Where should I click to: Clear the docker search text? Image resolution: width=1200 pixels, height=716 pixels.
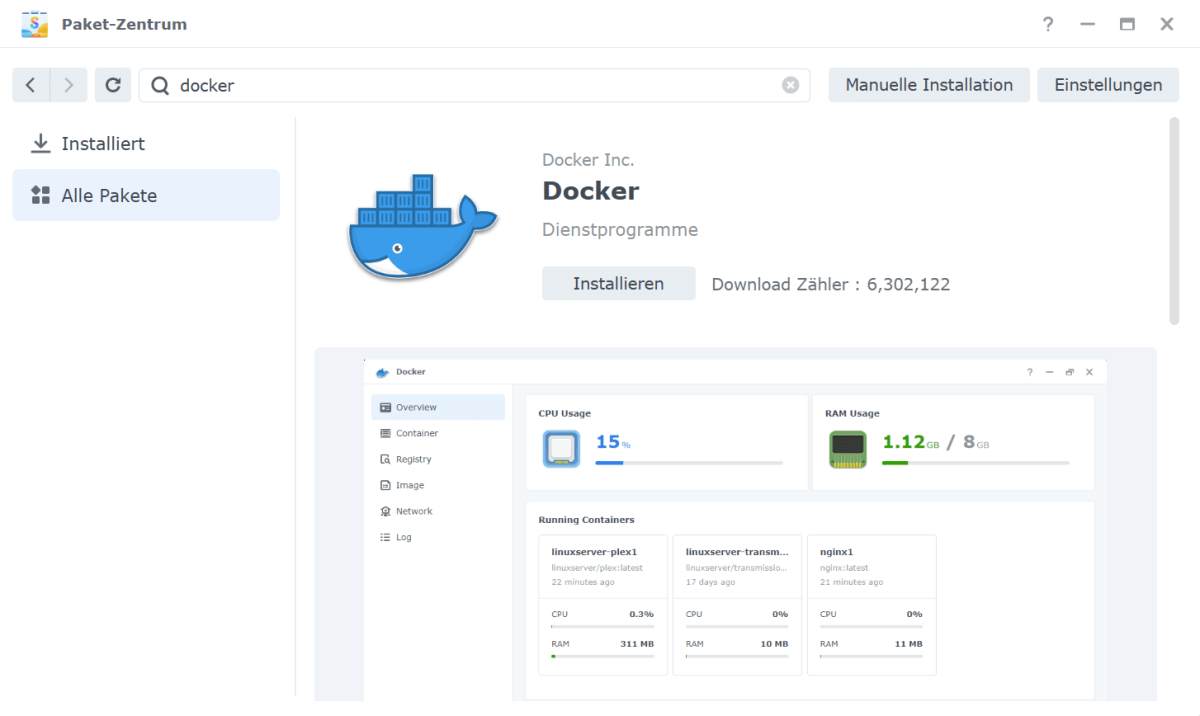tap(790, 86)
